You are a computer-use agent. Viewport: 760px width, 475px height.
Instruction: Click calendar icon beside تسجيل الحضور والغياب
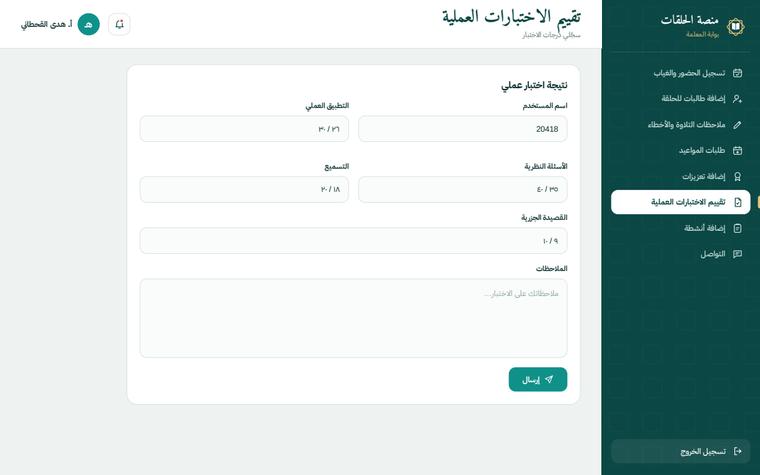point(737,73)
